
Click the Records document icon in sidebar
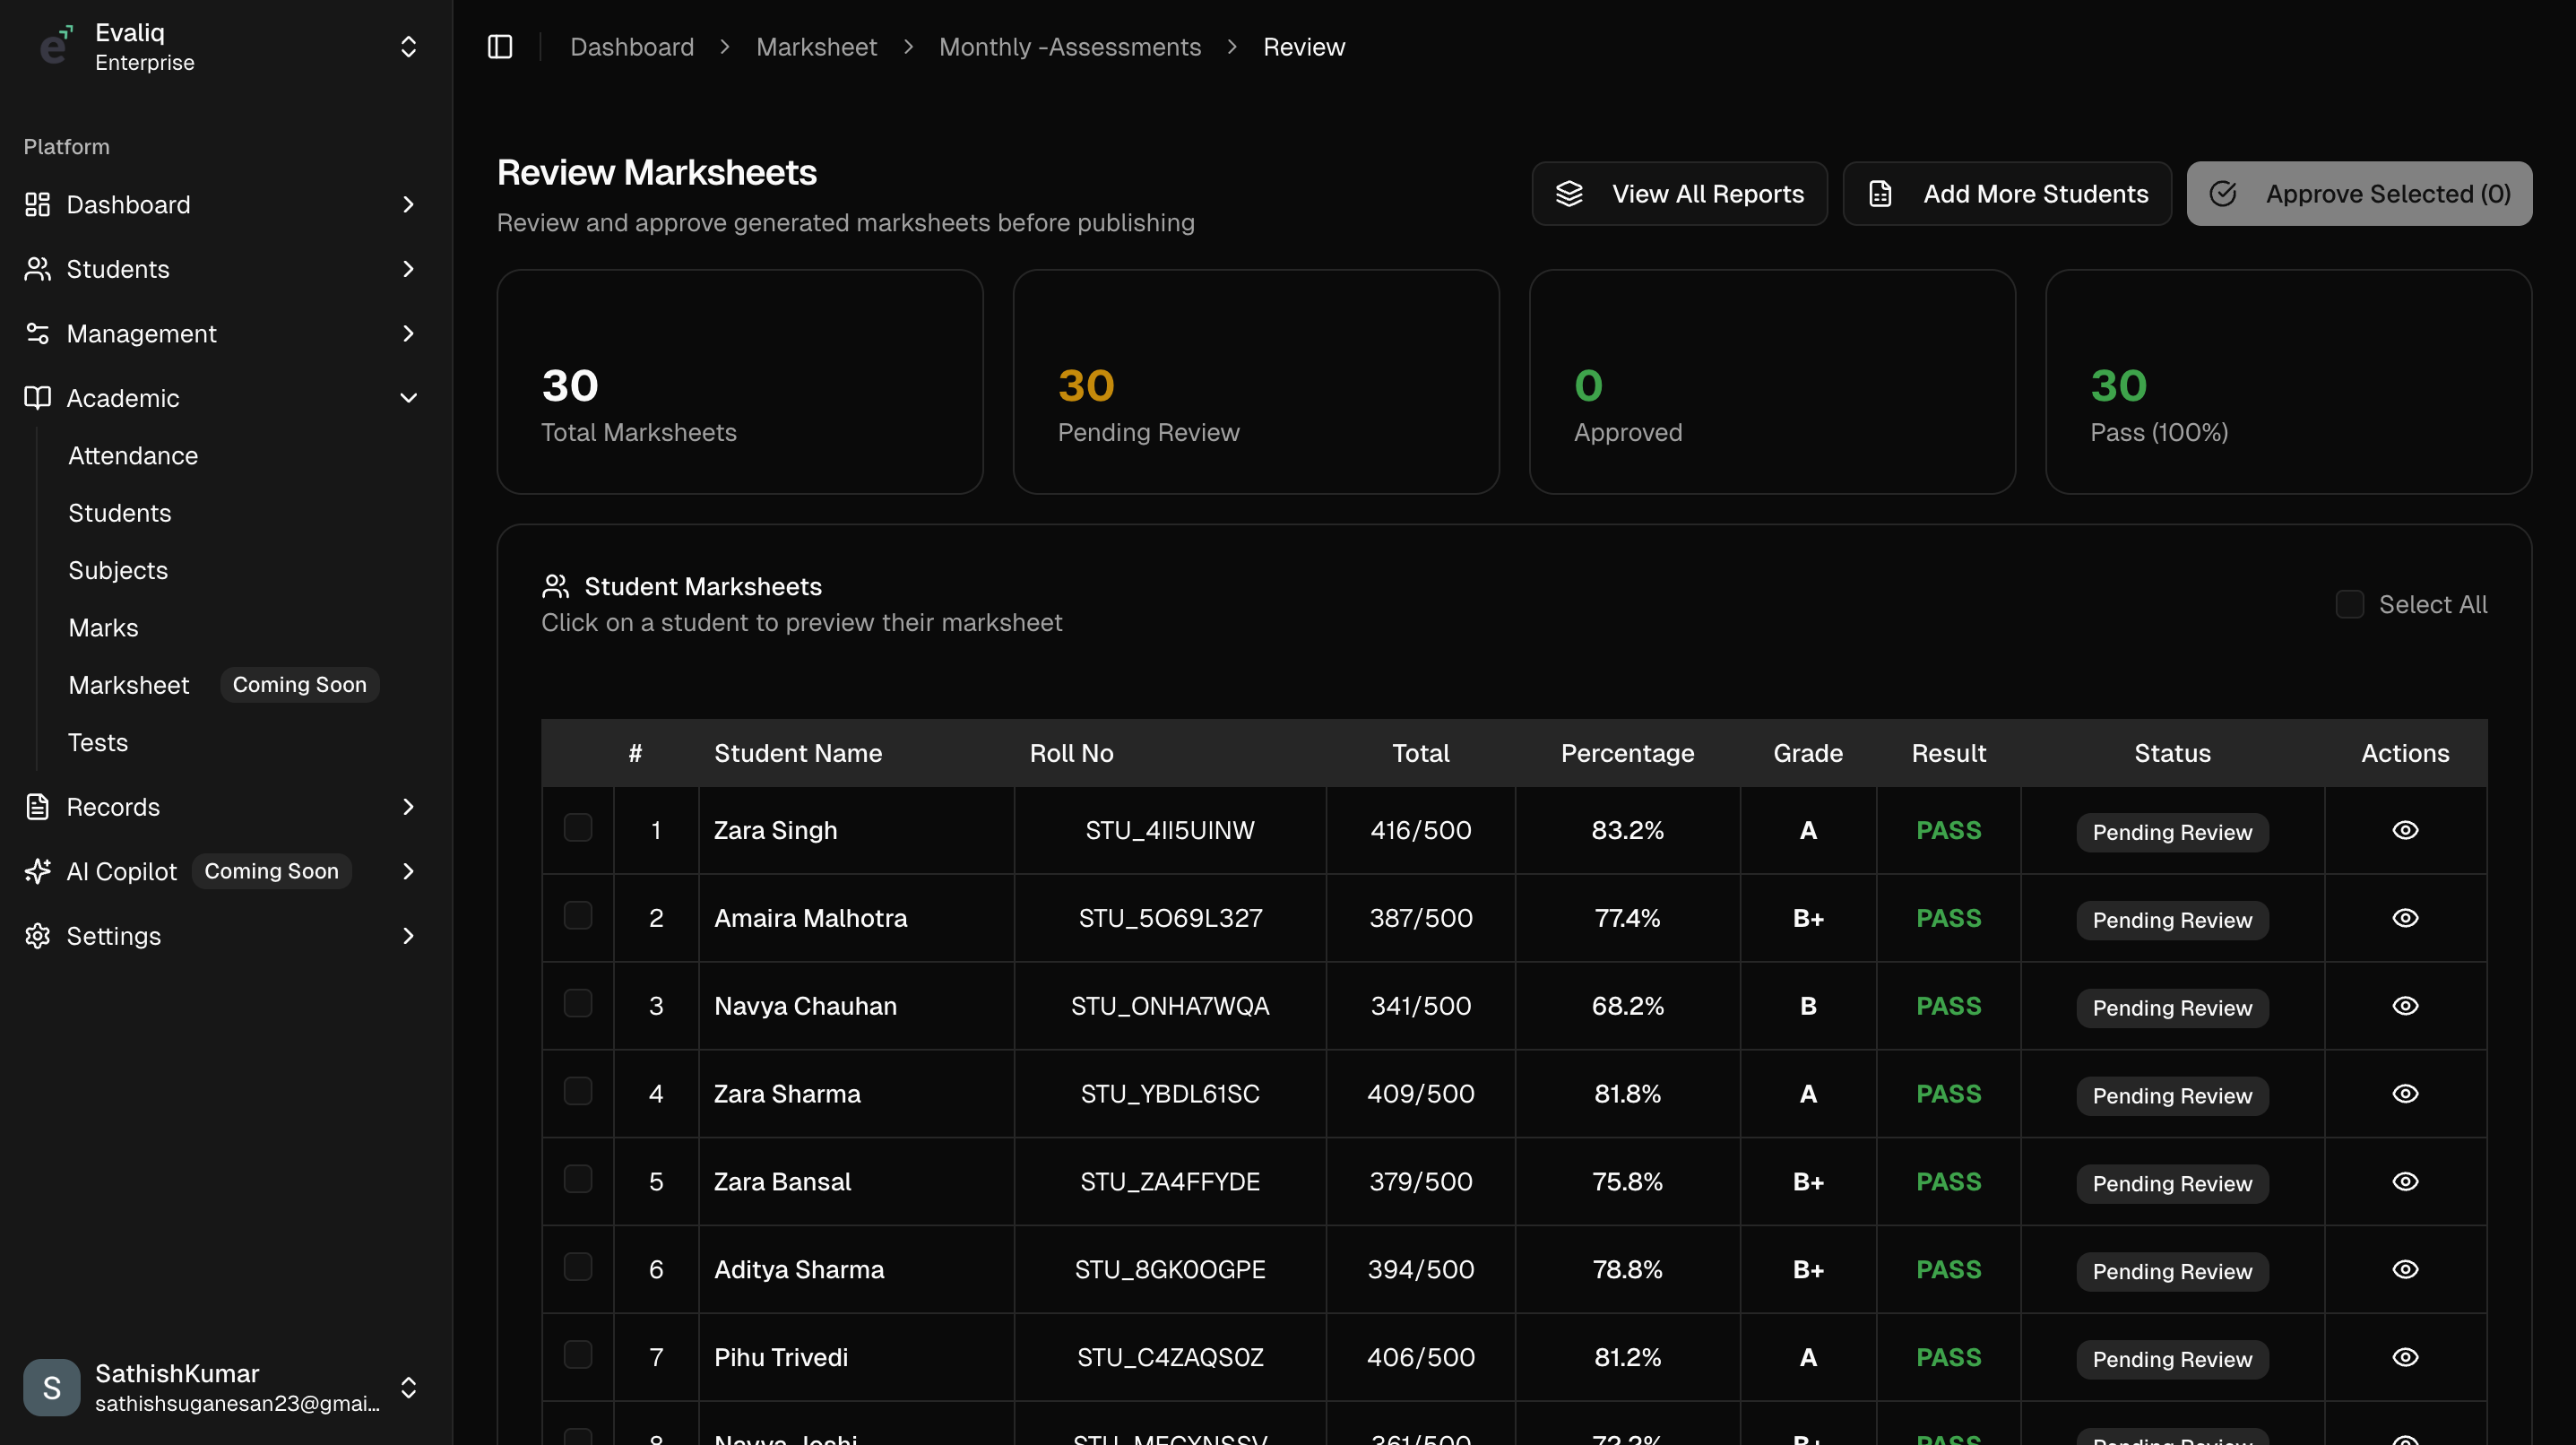point(37,807)
